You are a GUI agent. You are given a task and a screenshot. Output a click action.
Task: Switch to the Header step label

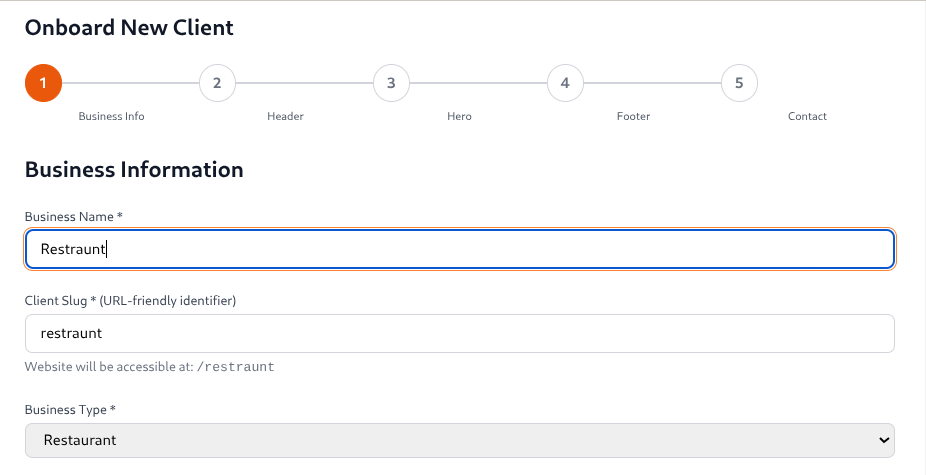(285, 116)
